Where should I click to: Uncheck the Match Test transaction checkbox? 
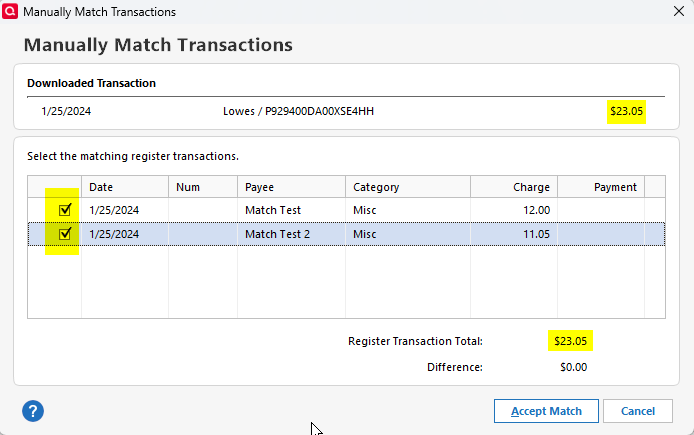66,210
